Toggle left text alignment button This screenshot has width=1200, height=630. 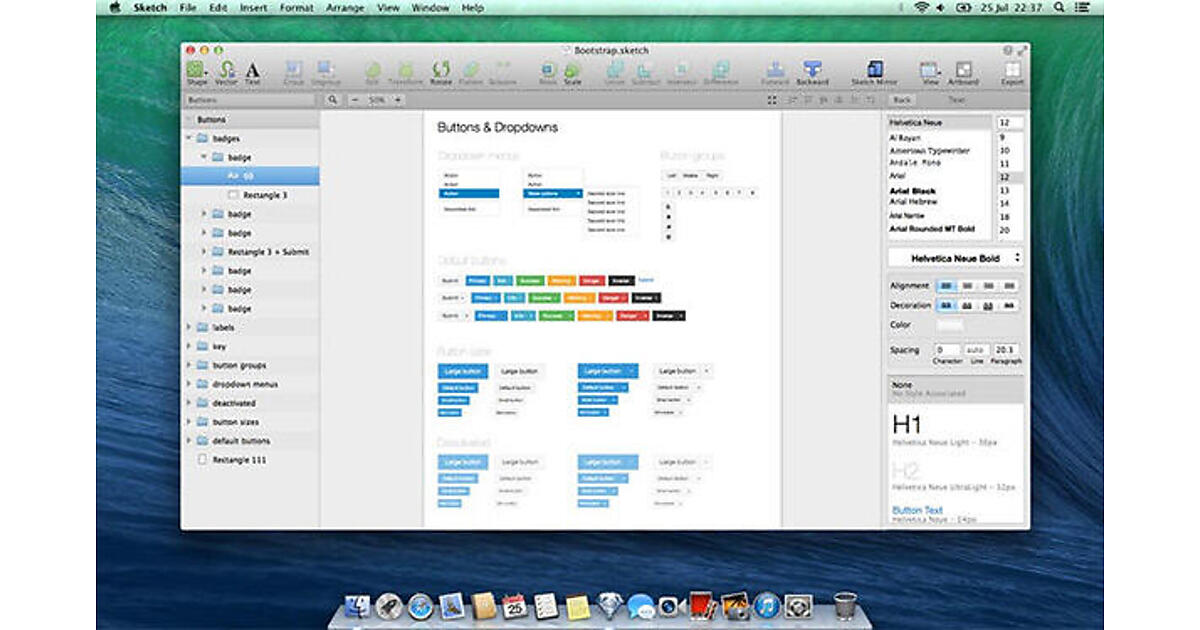(x=945, y=286)
